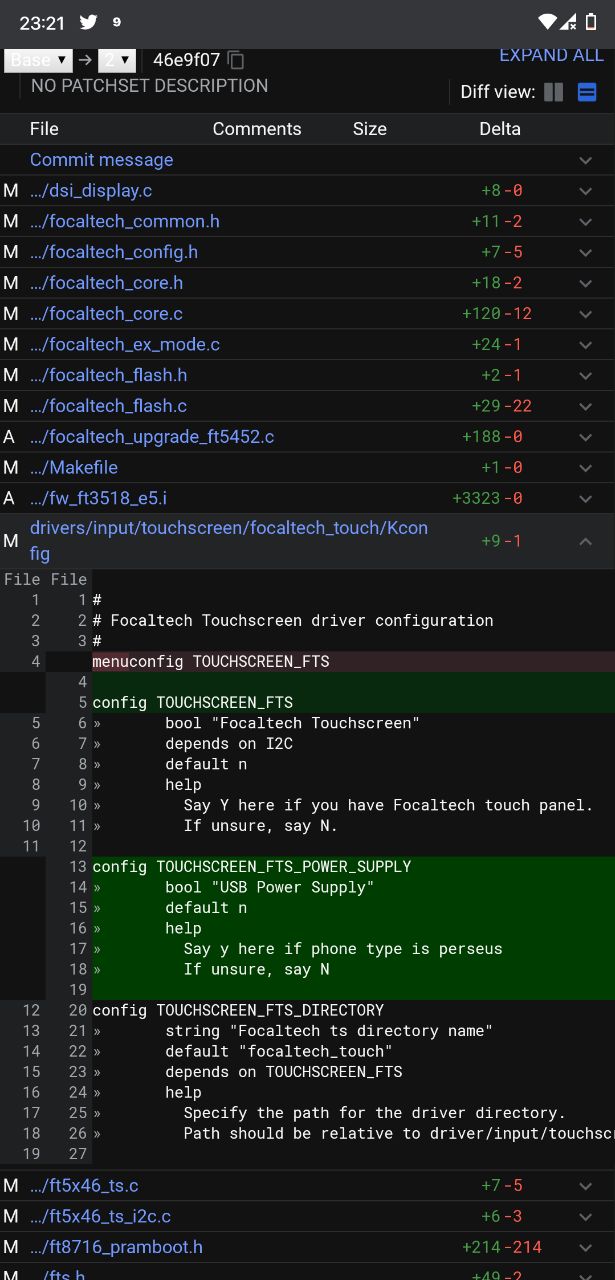Expand the Commit message row
The width and height of the screenshot is (615, 1280).
[x=586, y=160]
